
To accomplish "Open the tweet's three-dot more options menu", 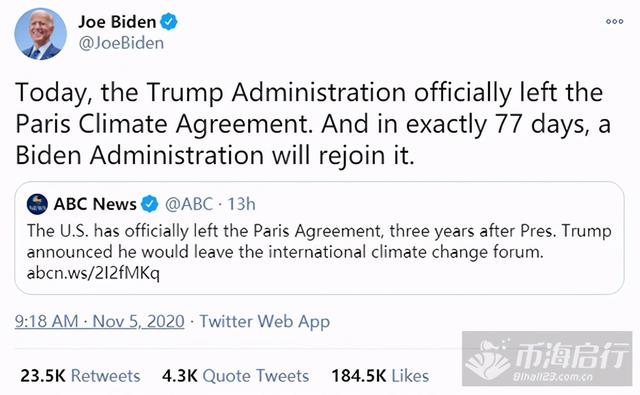I will pyautogui.click(x=614, y=21).
